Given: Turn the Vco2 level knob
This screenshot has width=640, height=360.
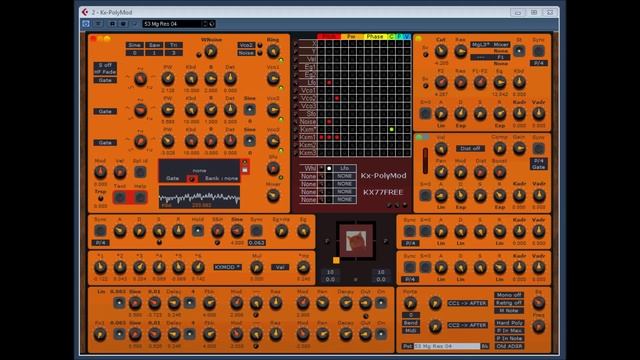Looking at the screenshot, I should coord(273,110).
